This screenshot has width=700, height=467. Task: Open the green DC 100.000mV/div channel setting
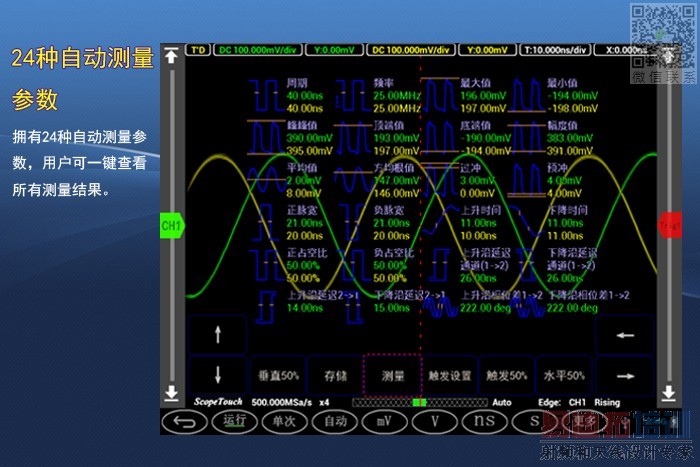[258, 50]
